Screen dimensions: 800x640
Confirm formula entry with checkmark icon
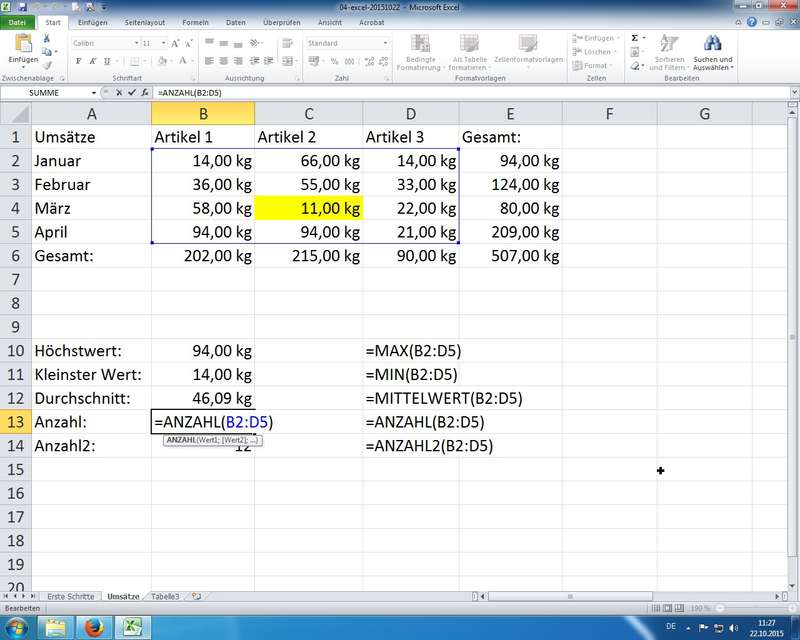132,93
